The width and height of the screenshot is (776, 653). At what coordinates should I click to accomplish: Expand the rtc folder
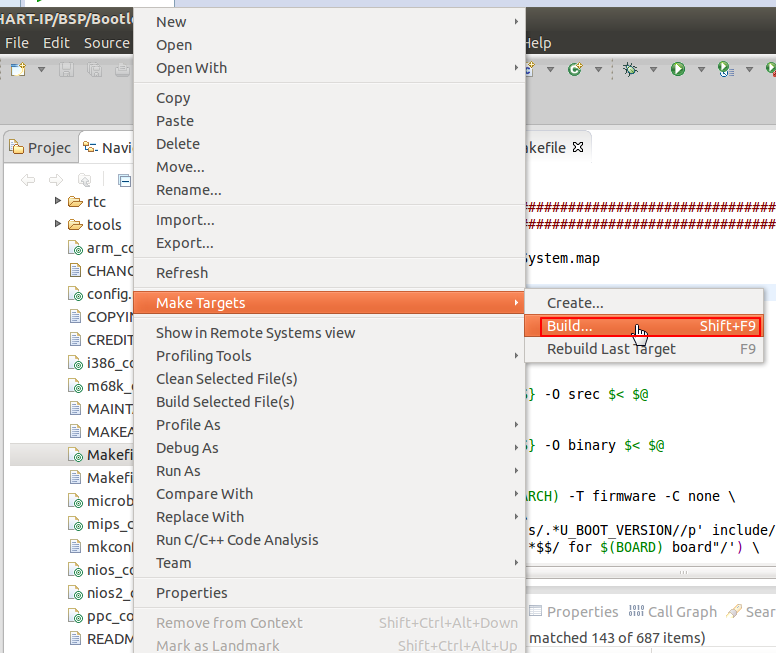[58, 201]
